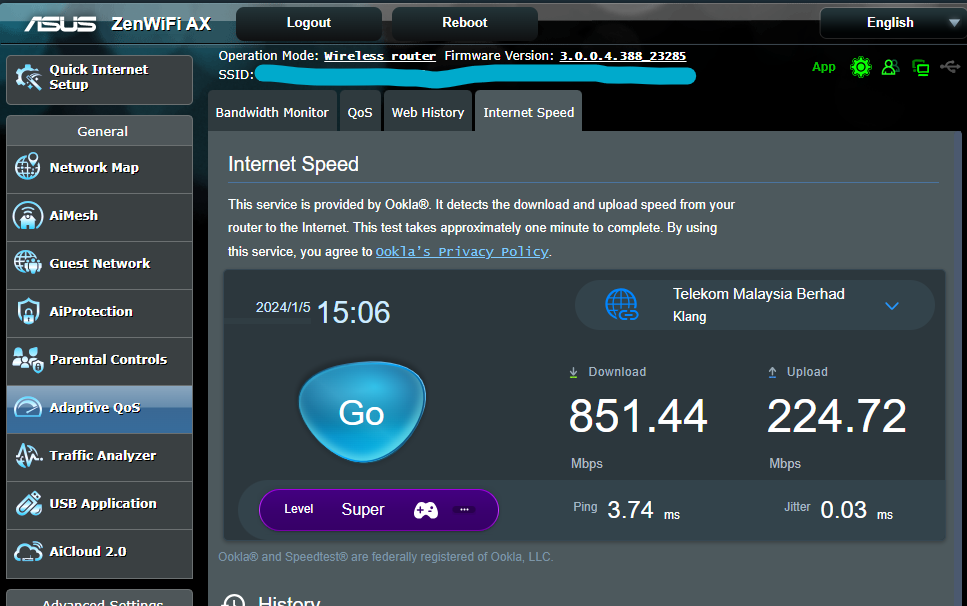Open Quick Internet Setup wizard icon
This screenshot has height=606, width=967.
pos(28,78)
